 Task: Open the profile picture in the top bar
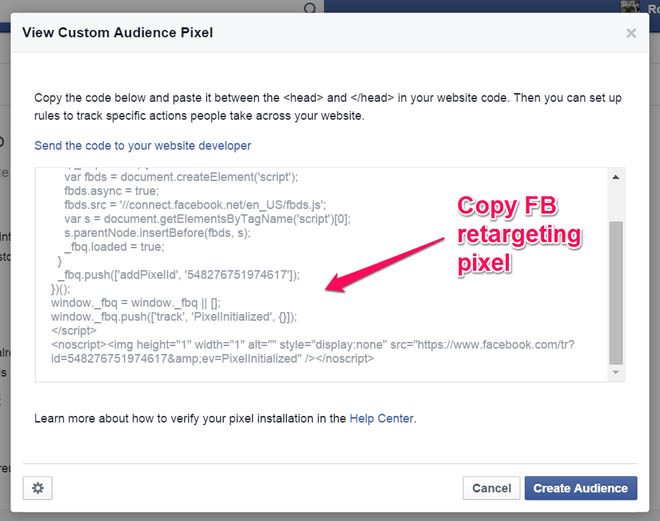(629, 7)
